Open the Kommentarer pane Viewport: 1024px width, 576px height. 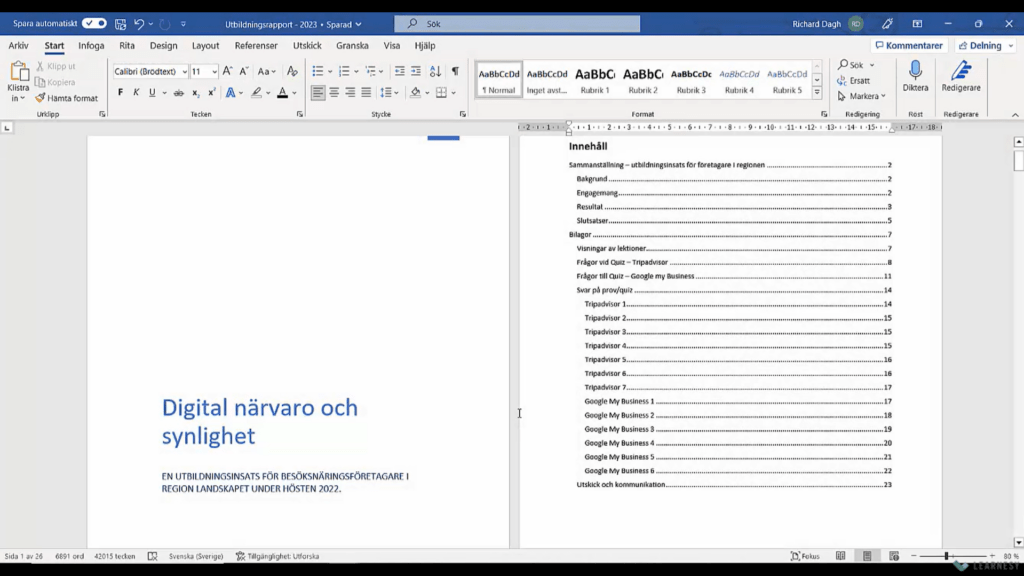pyautogui.click(x=909, y=46)
